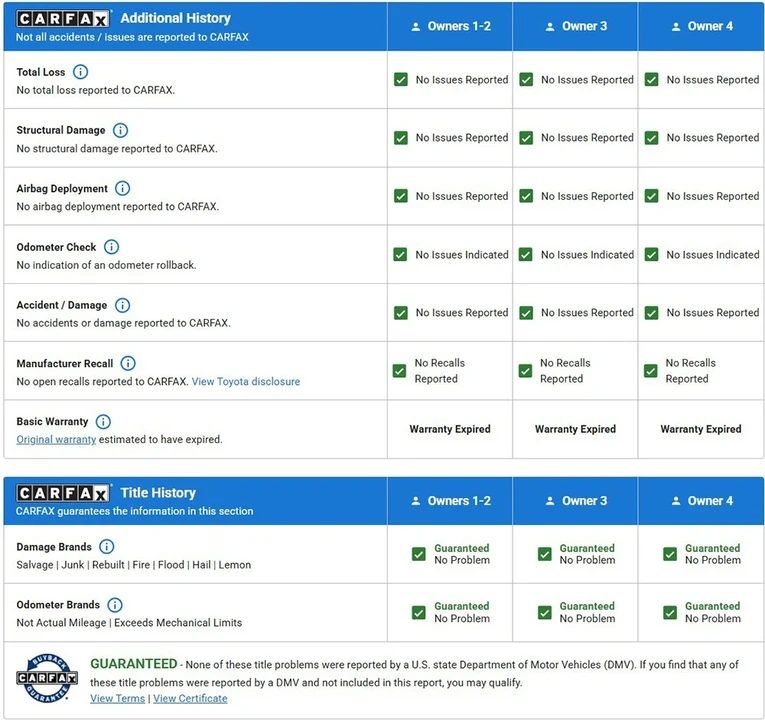Viewport: 765px width, 720px height.
Task: Click Warranty Expired text for Owners 1-2
Action: [x=450, y=429]
